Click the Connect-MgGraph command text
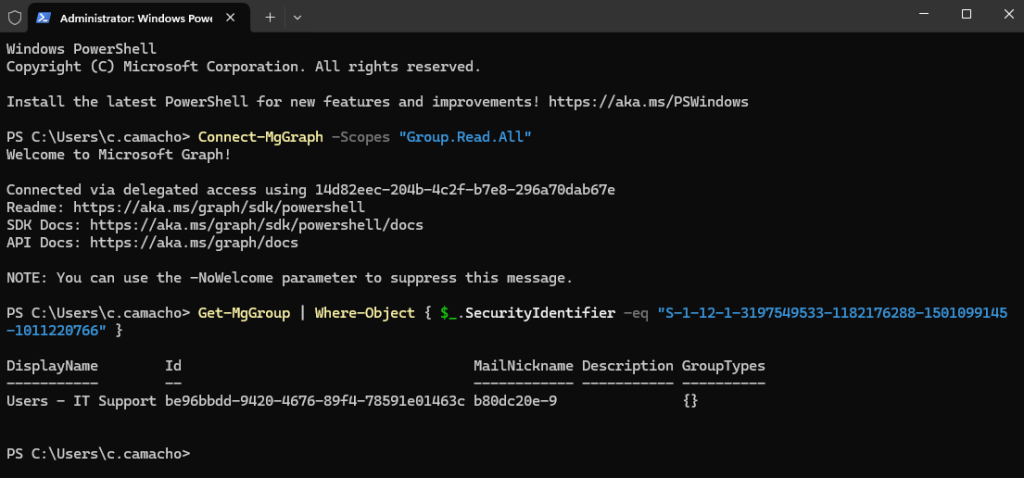This screenshot has height=478, width=1024. coord(260,137)
